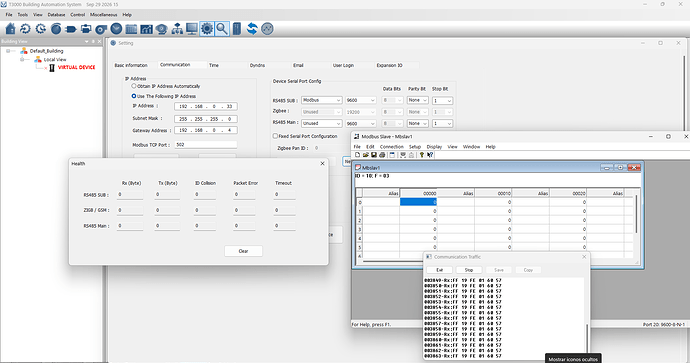Click Exit in Communication Traffic window

coord(440,270)
